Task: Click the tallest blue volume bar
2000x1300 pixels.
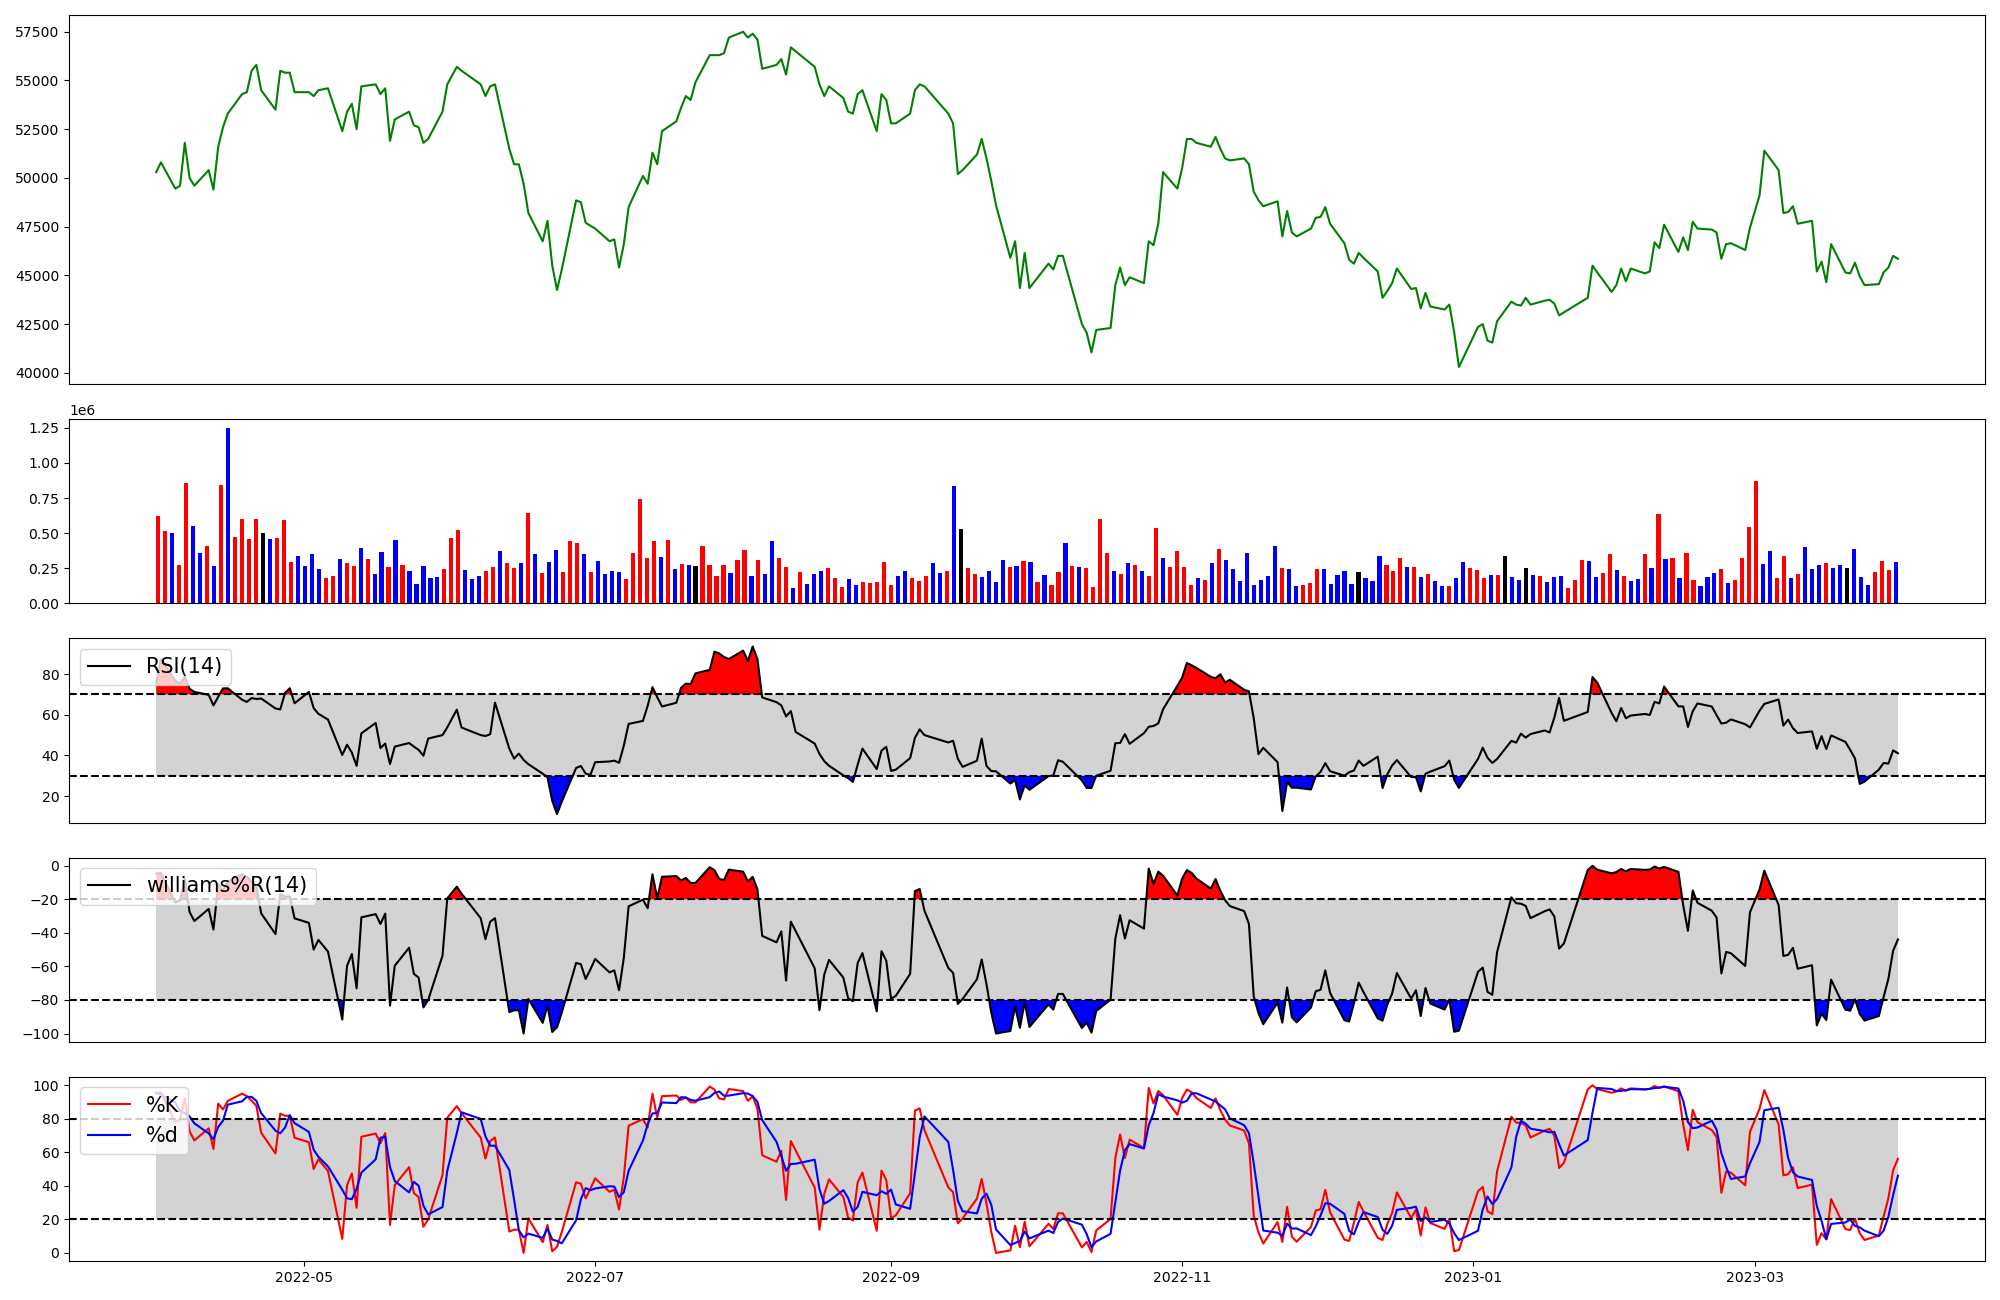Action: pyautogui.click(x=228, y=516)
